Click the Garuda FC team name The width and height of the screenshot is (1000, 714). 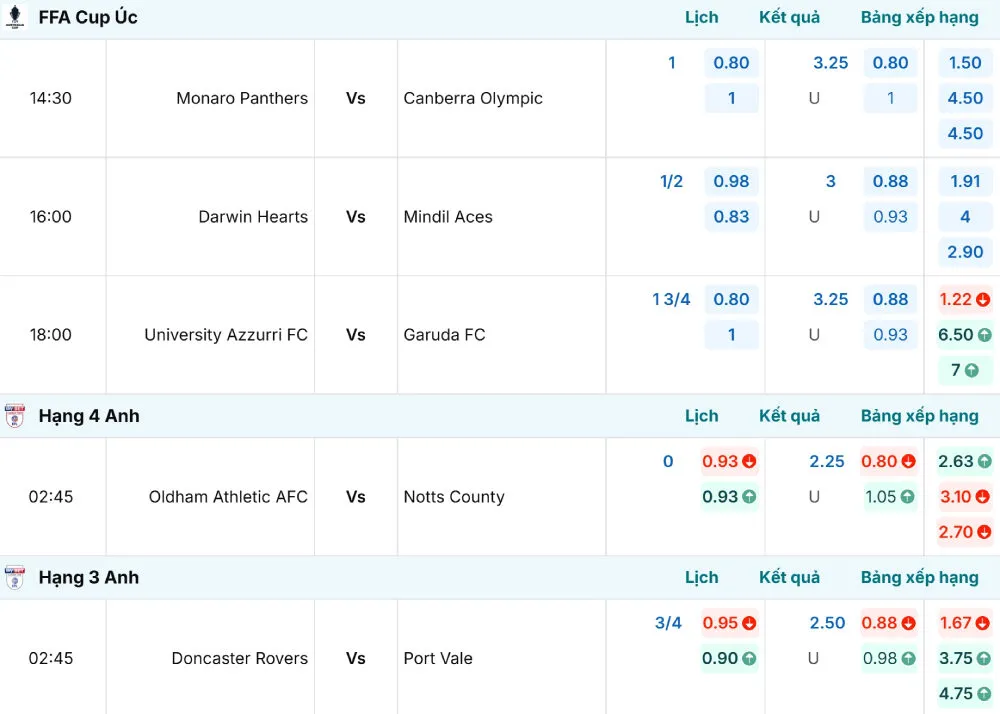pyautogui.click(x=444, y=335)
